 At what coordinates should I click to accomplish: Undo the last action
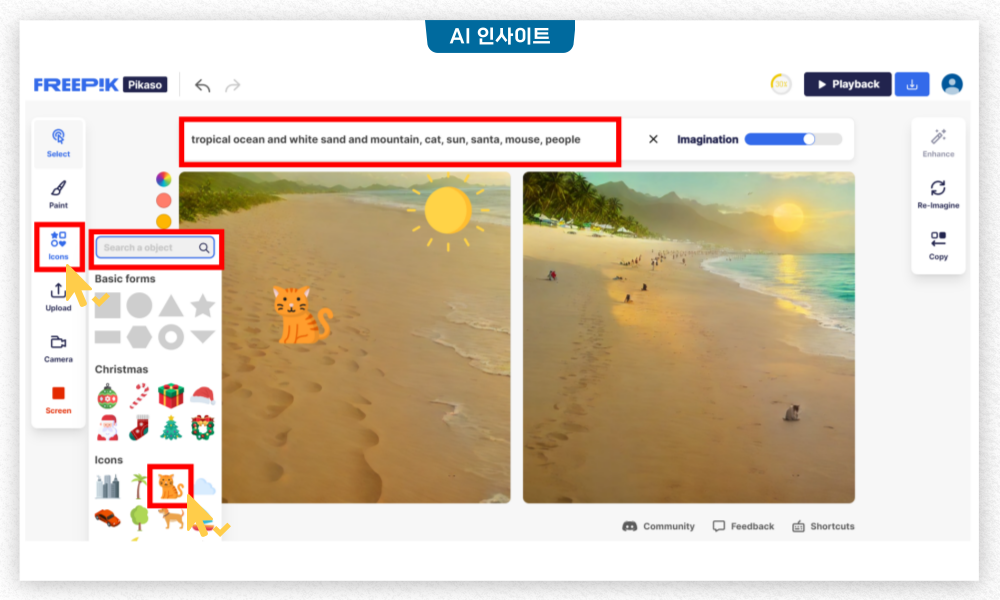click(x=202, y=85)
